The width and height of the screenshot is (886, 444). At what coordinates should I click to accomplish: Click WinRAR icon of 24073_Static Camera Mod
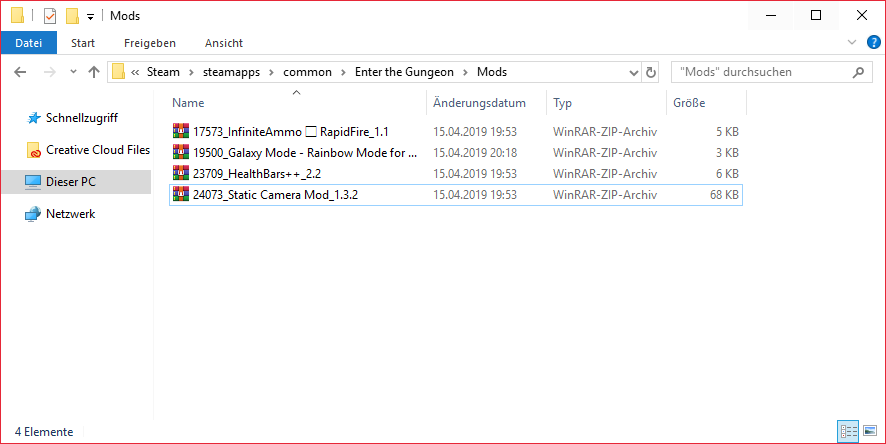point(181,194)
